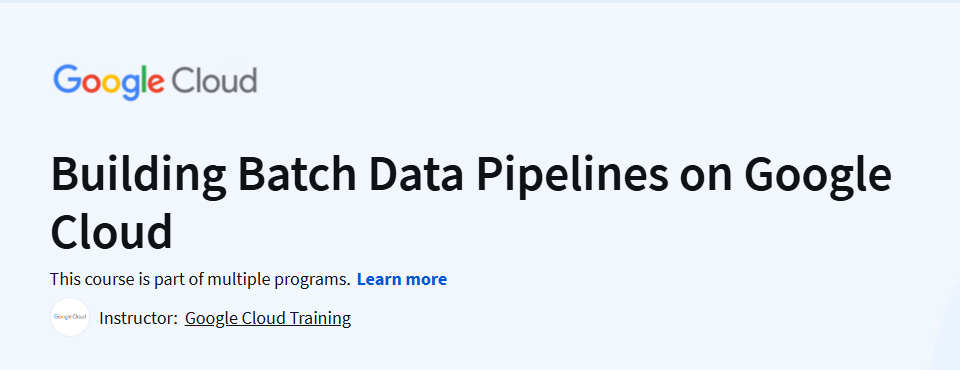Click the blue letter G in the logo
The width and height of the screenshot is (960, 370).
coord(67,79)
